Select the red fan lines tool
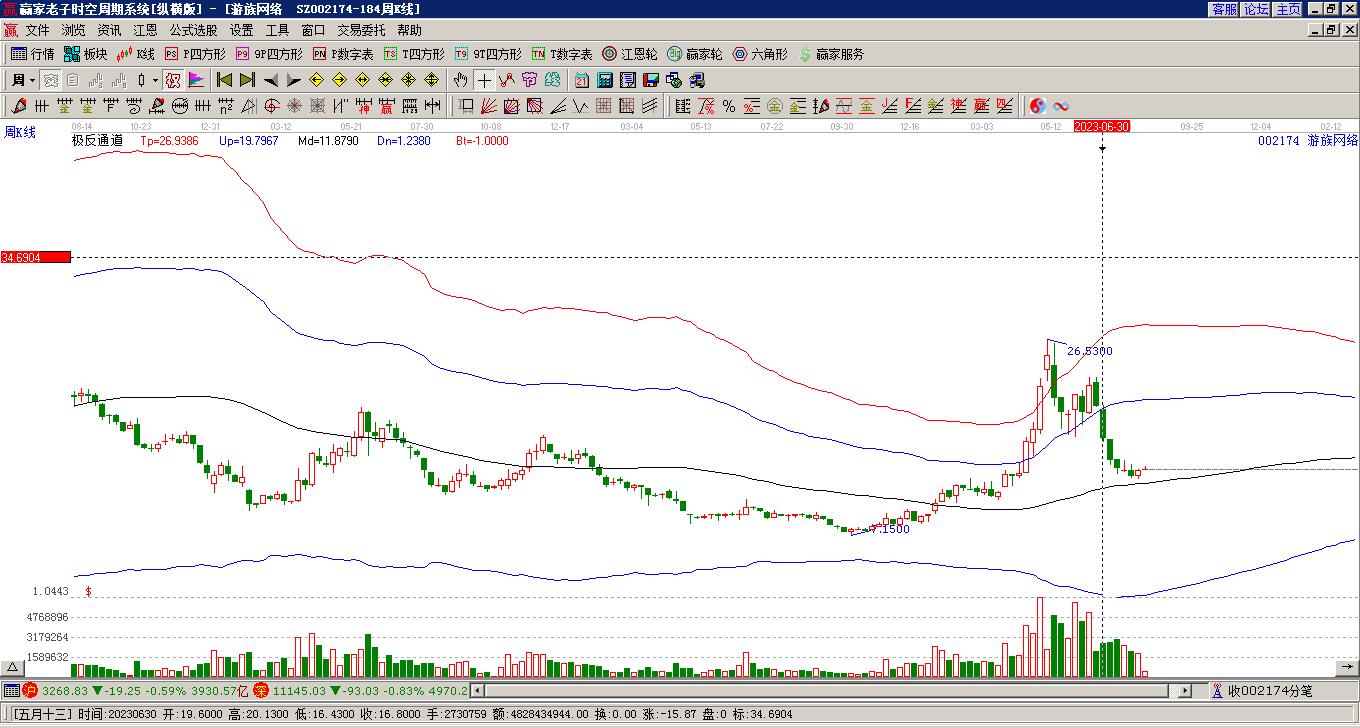The height and width of the screenshot is (728, 1360). coord(488,106)
